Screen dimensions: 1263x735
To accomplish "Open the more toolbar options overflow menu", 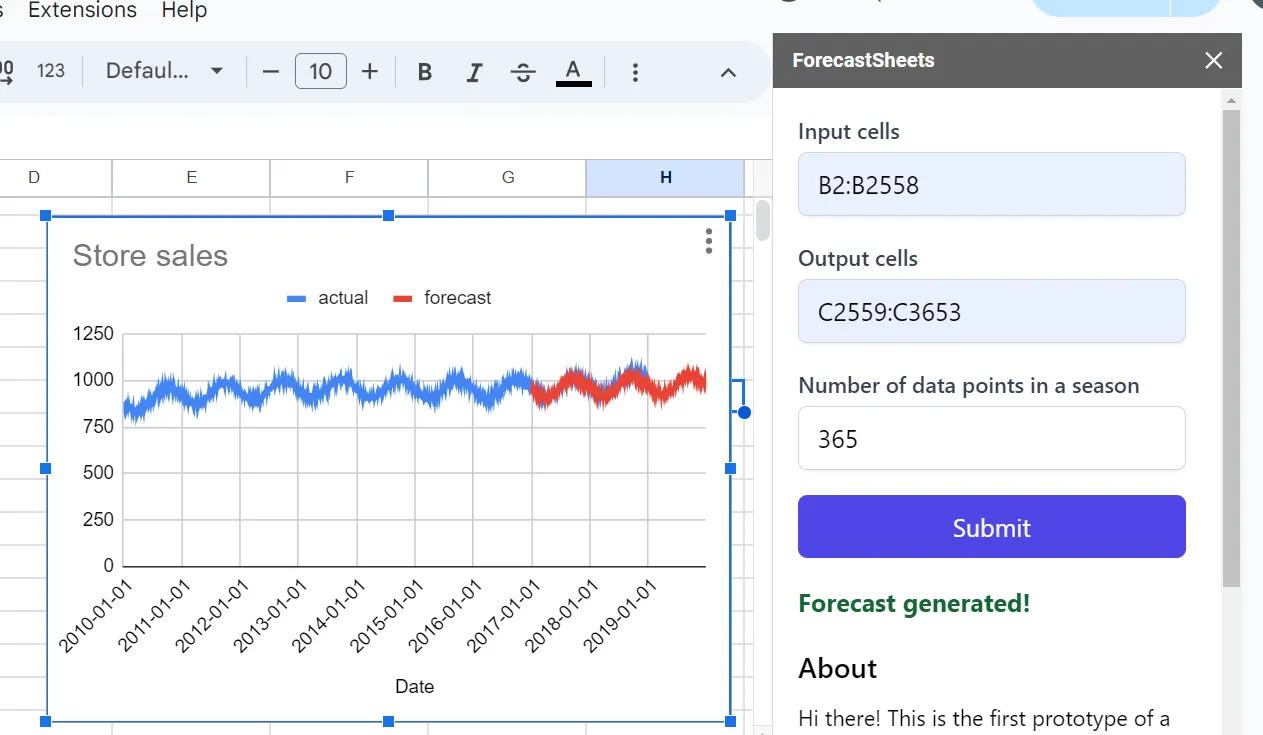I will point(636,71).
